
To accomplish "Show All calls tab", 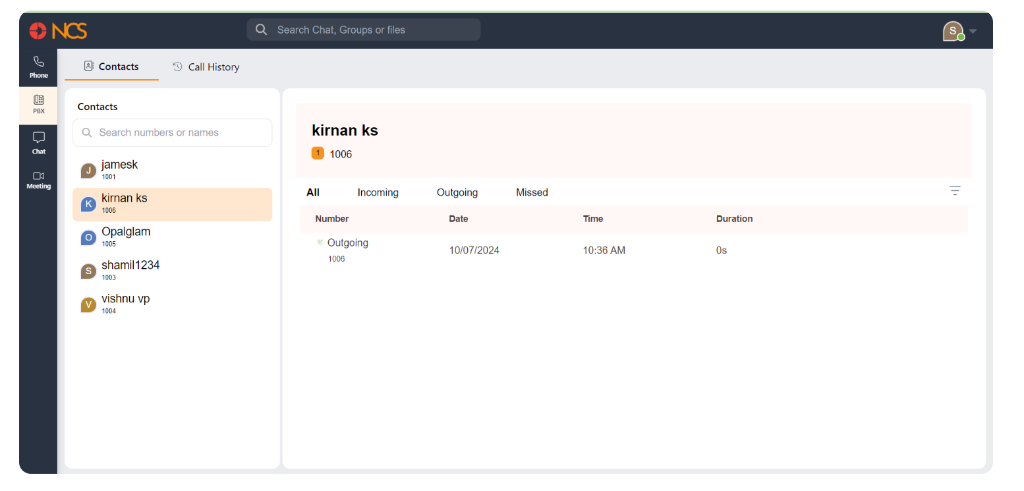I will pos(313,193).
